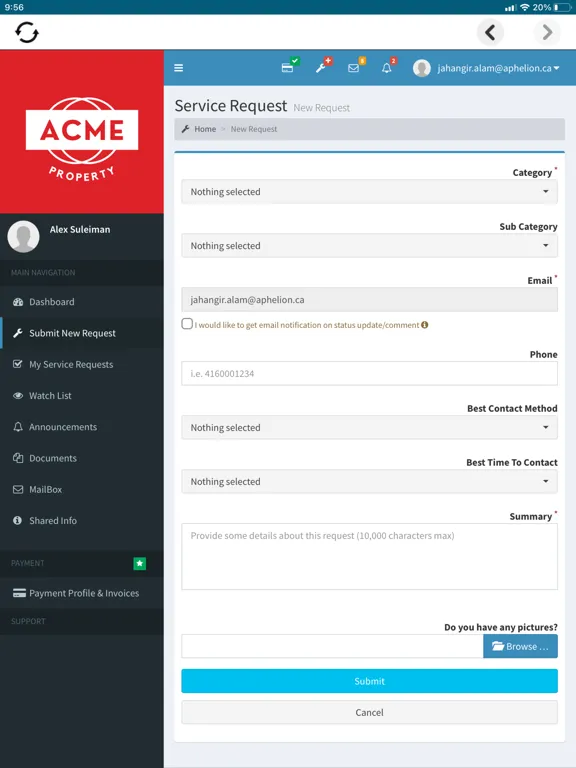Click the bell icon beside Announcements
This screenshot has height=768, width=576.
tap(18, 427)
